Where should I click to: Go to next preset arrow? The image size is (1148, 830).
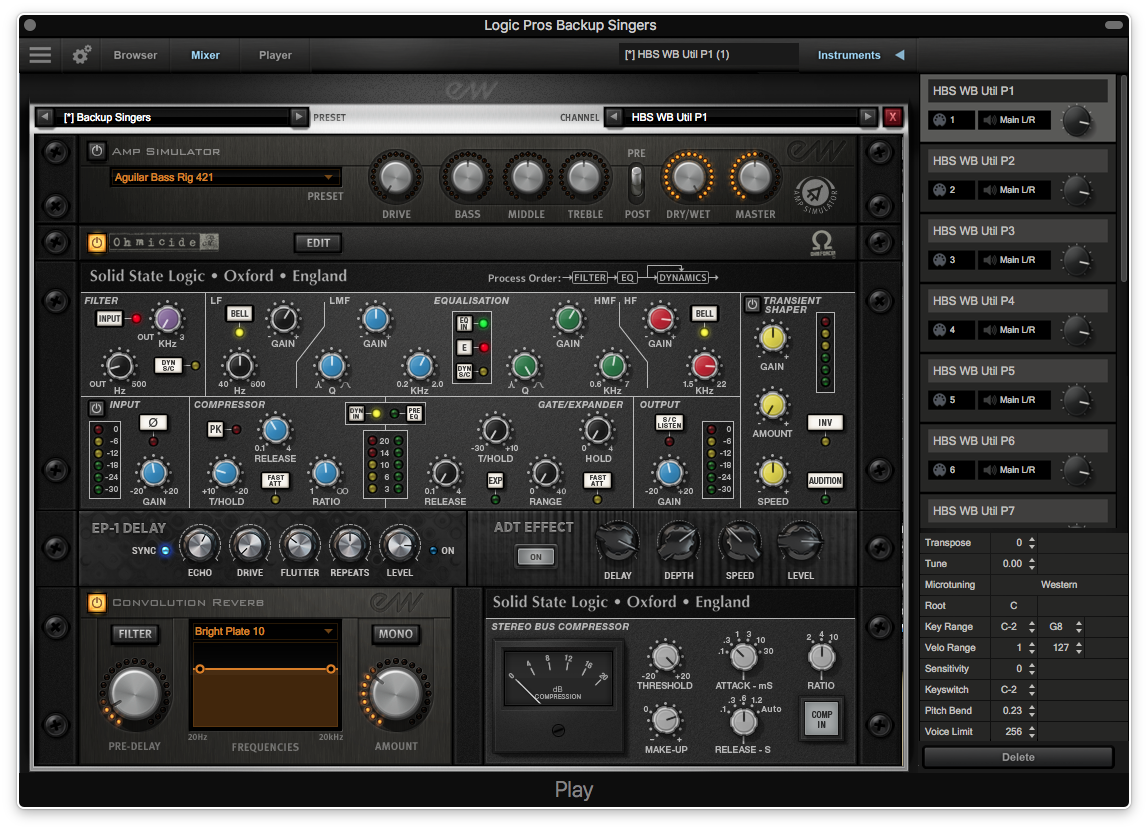click(298, 116)
